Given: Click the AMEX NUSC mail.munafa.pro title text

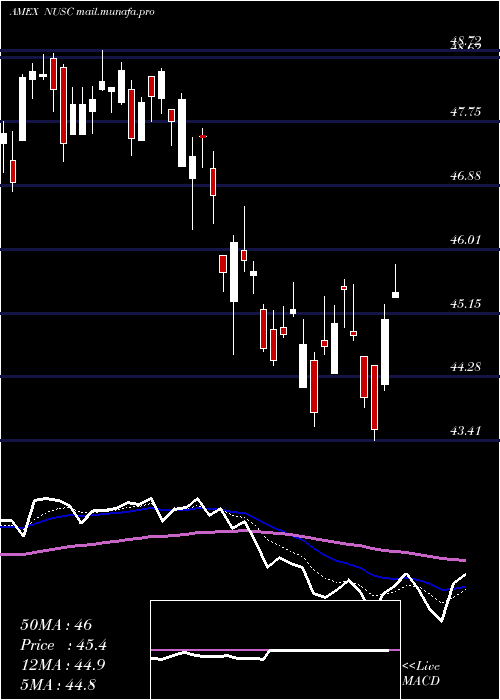Looking at the screenshot, I should tap(82, 12).
